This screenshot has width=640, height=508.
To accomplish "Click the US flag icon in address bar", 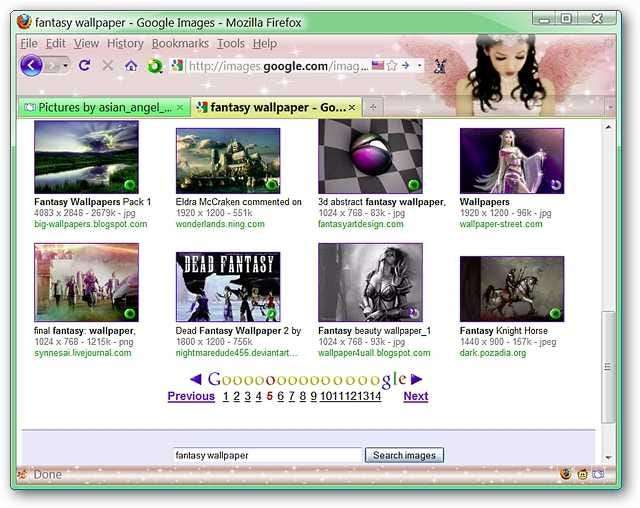I will pos(378,65).
